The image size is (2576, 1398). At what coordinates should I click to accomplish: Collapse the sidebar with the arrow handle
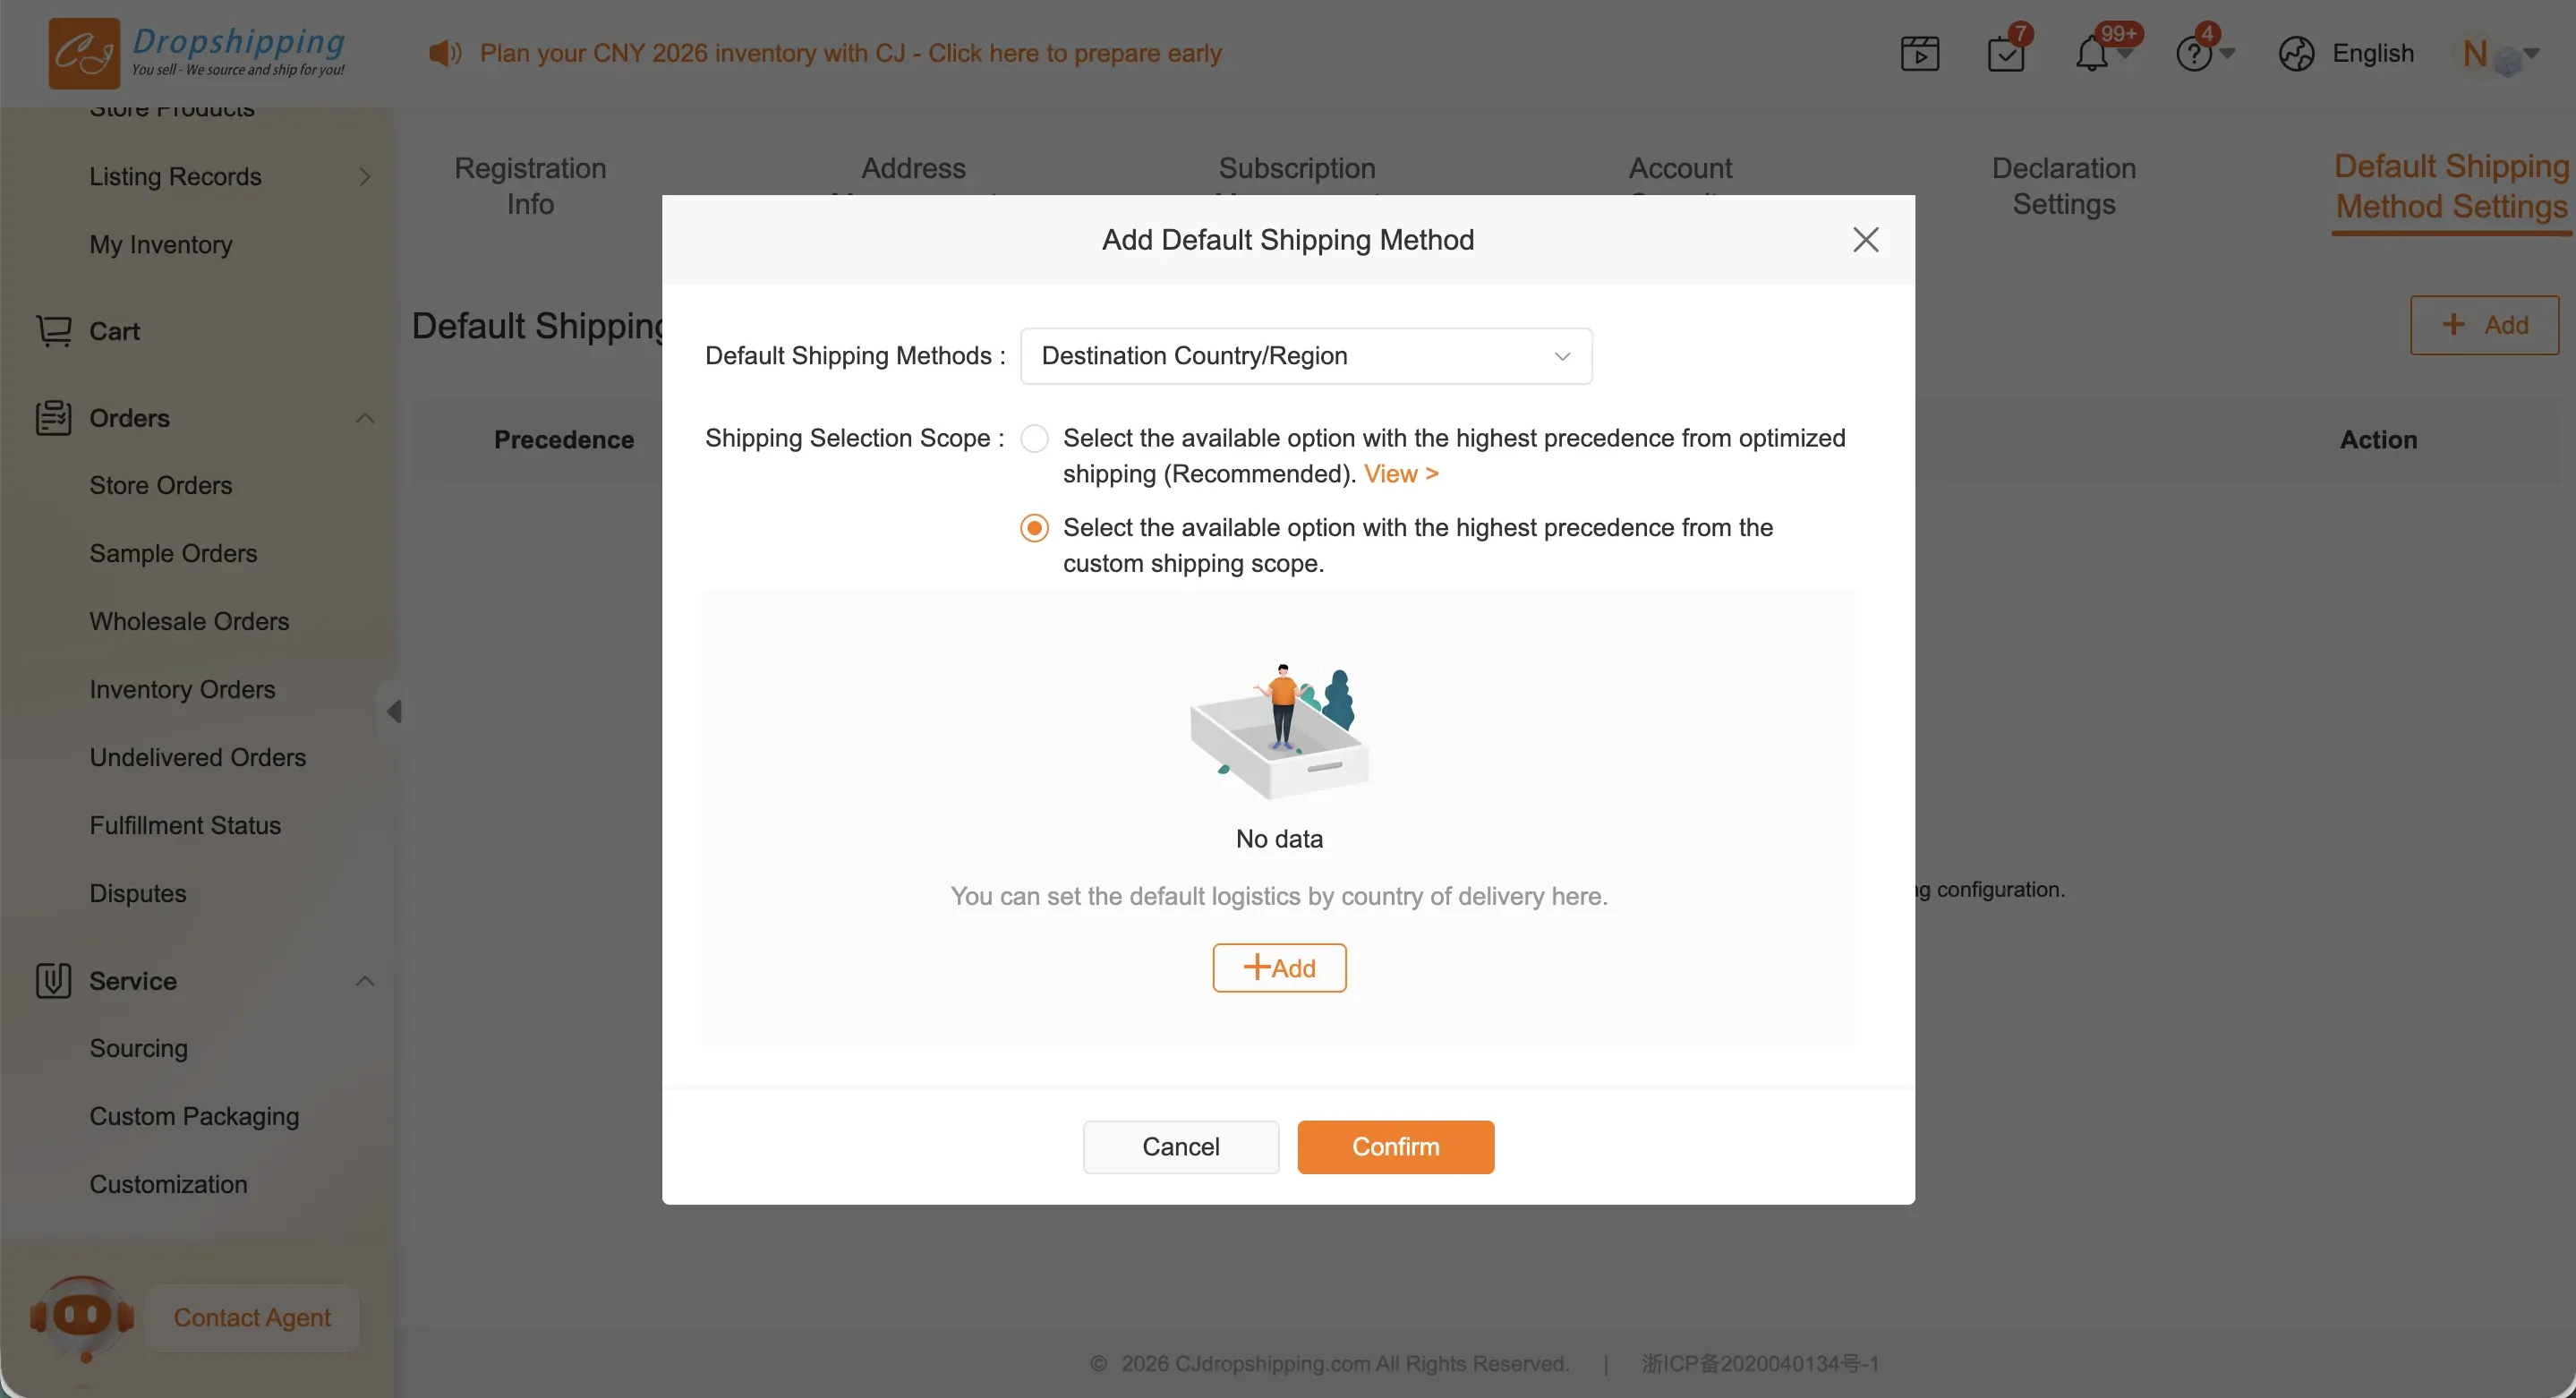[x=394, y=712]
